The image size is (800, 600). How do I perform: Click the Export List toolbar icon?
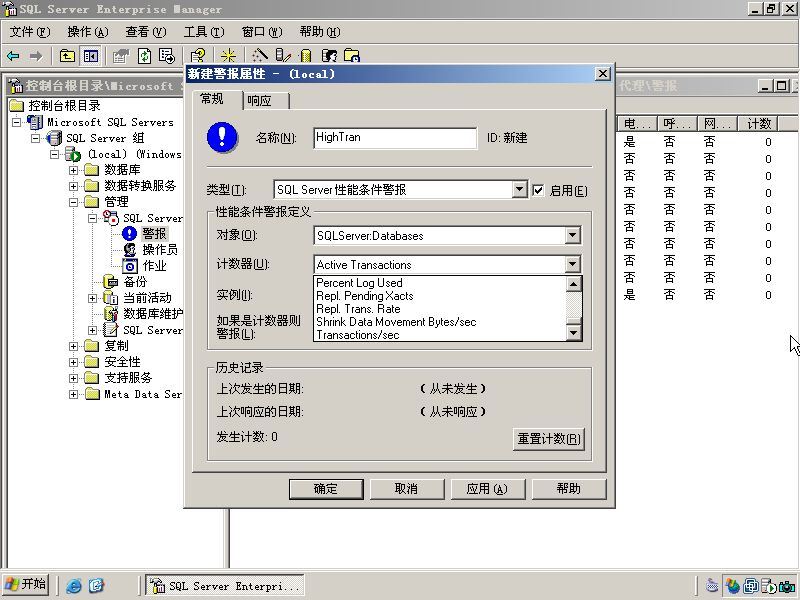(x=166, y=56)
